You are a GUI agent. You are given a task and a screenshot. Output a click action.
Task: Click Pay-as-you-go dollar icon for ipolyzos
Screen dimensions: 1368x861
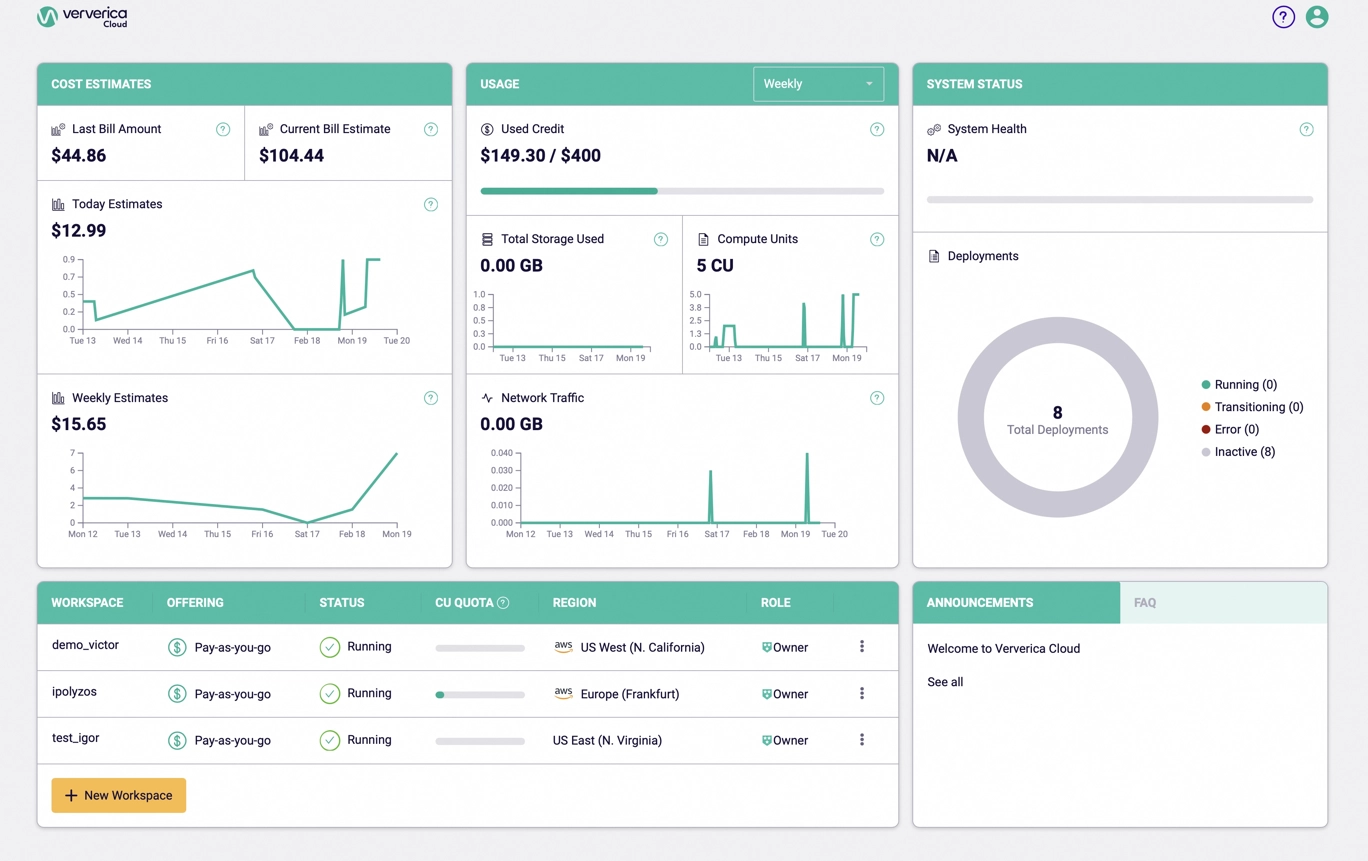(177, 693)
